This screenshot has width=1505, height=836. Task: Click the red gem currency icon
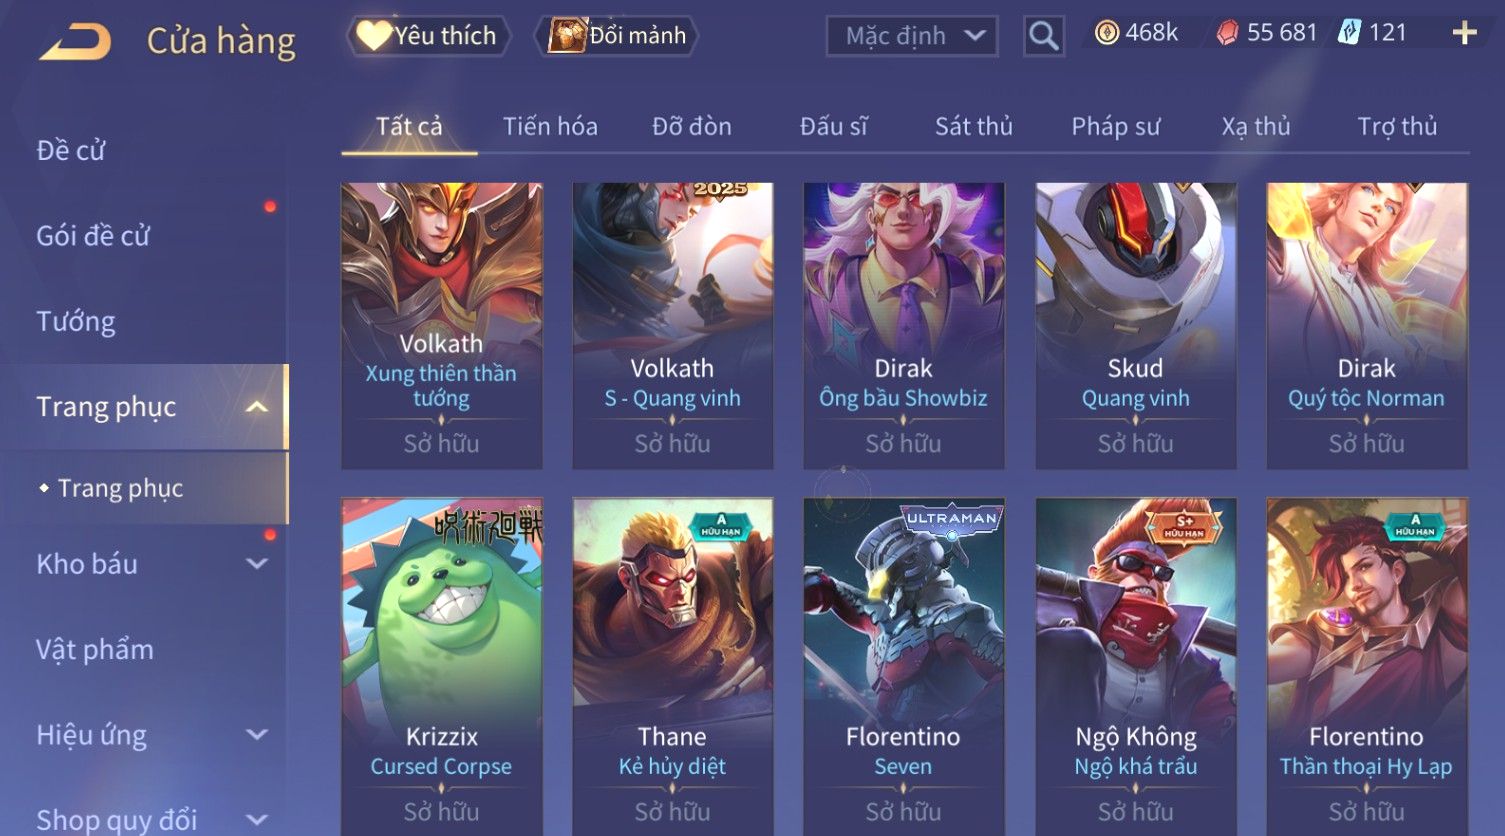(x=1227, y=34)
